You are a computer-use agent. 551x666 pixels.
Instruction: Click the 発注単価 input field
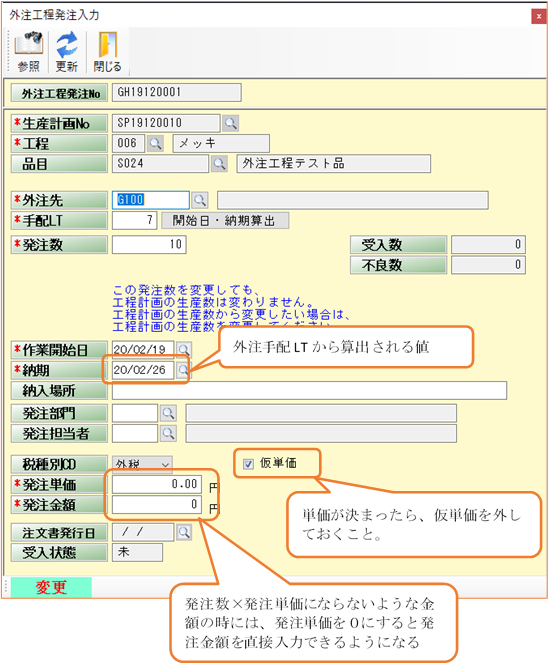(x=157, y=485)
